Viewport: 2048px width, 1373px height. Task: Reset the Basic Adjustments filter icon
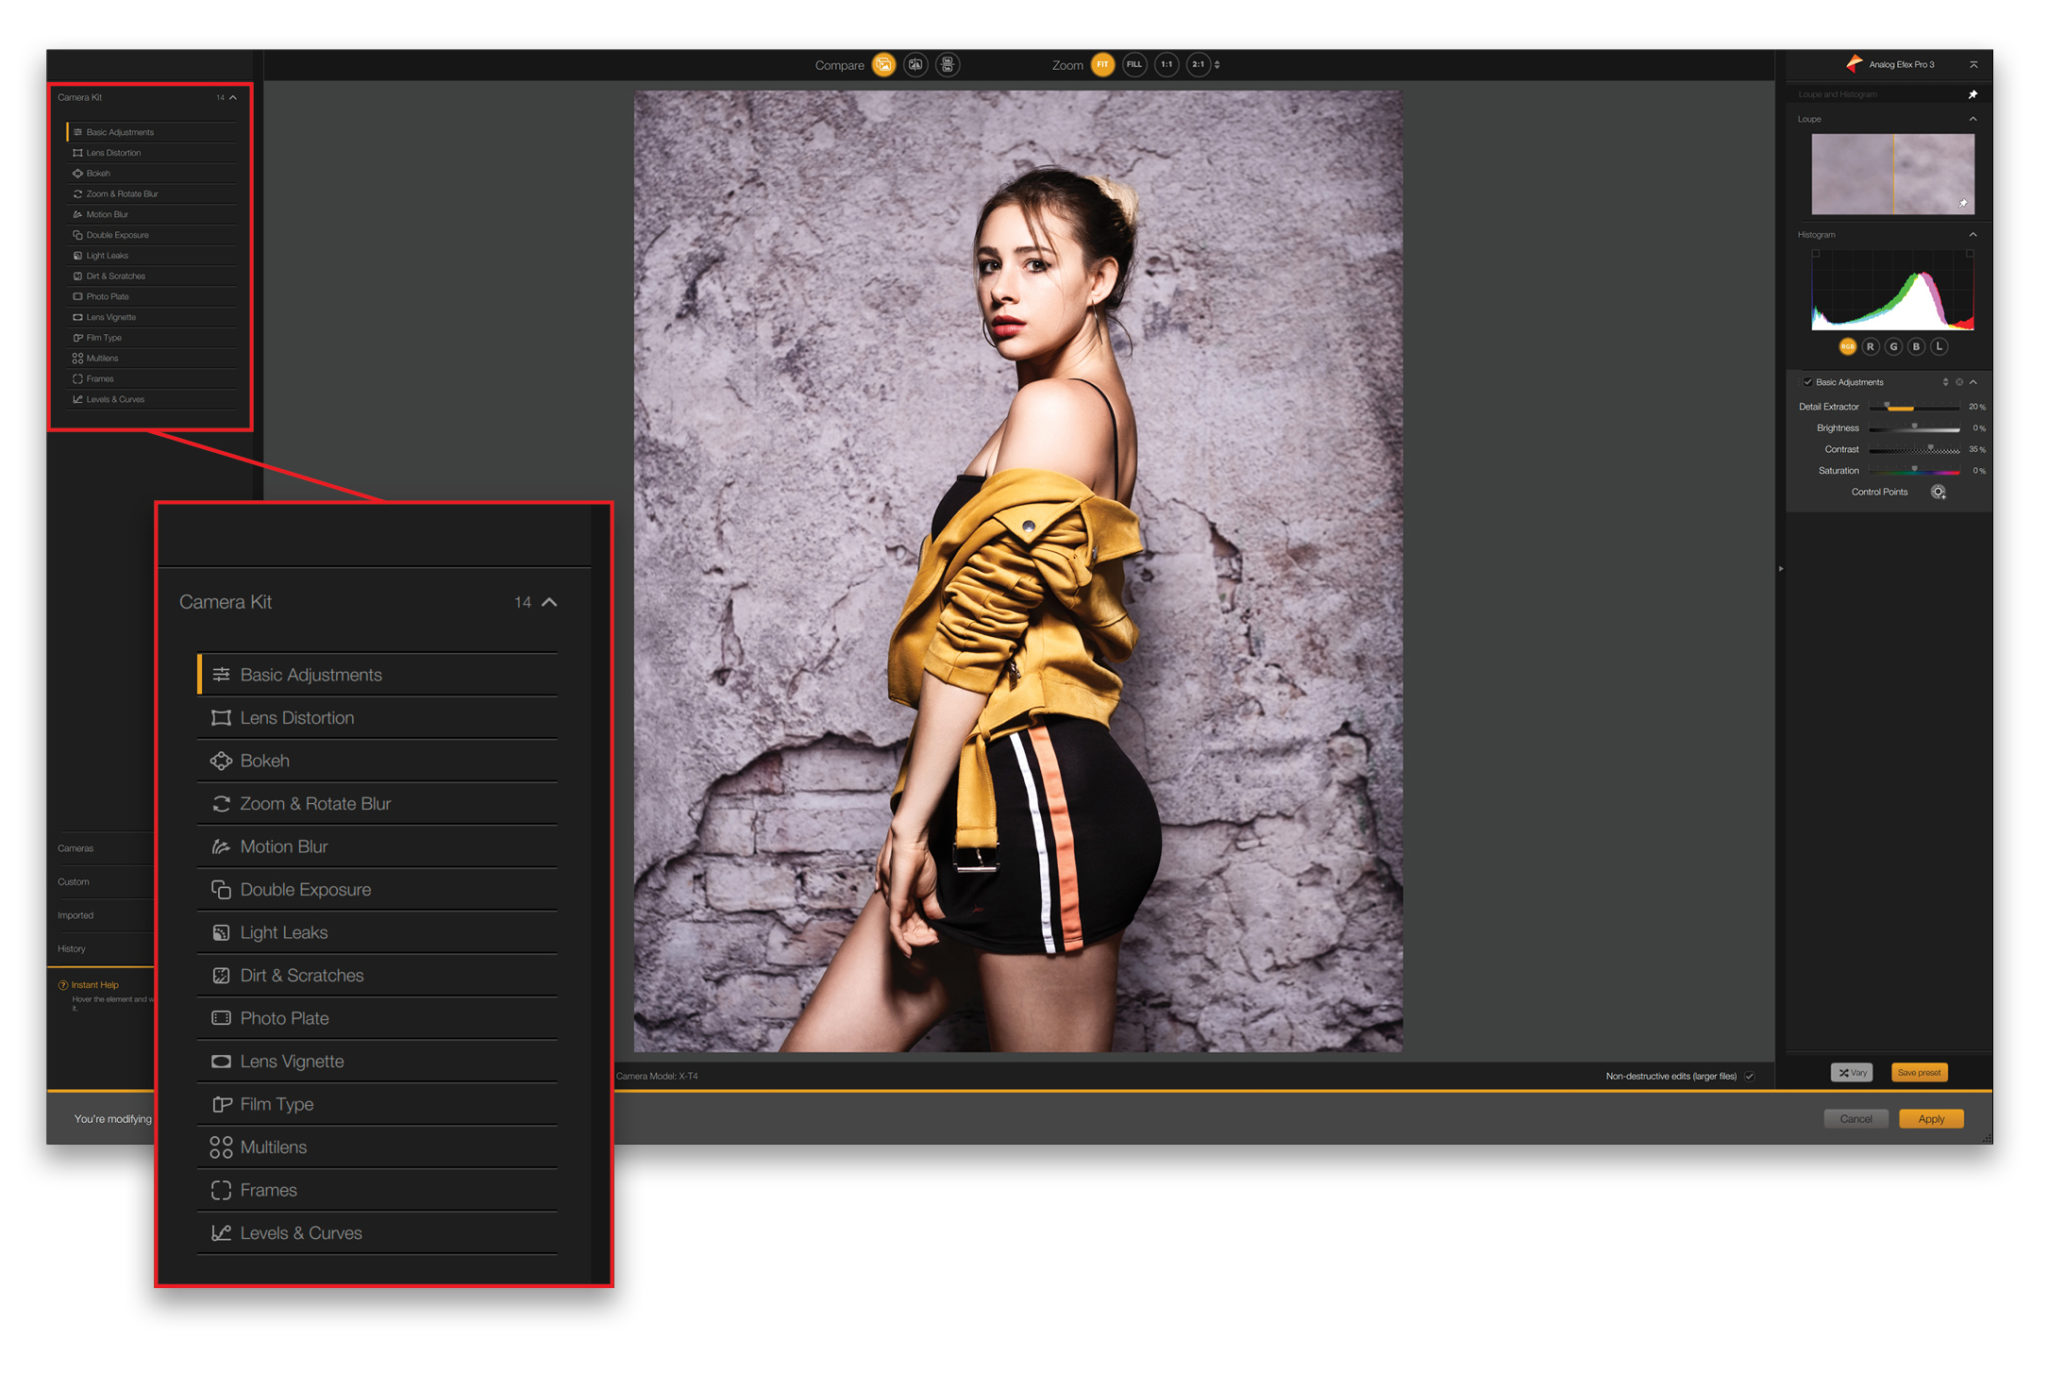(x=1959, y=382)
